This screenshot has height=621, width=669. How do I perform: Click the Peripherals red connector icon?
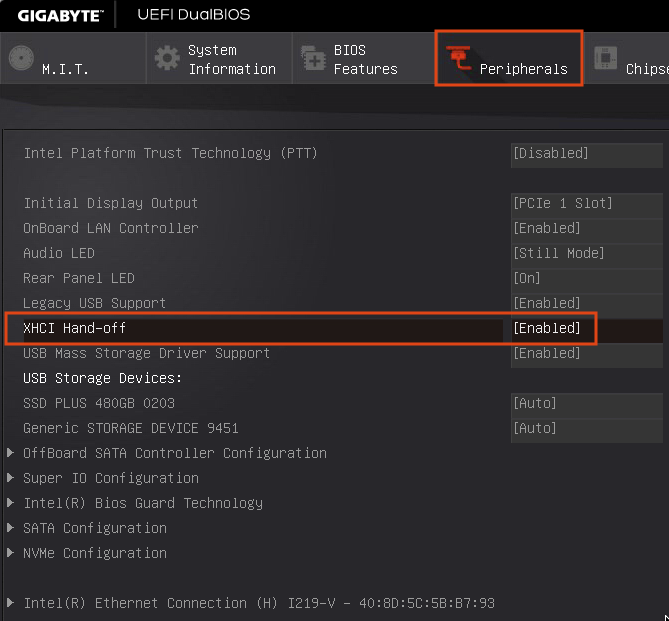point(459,58)
